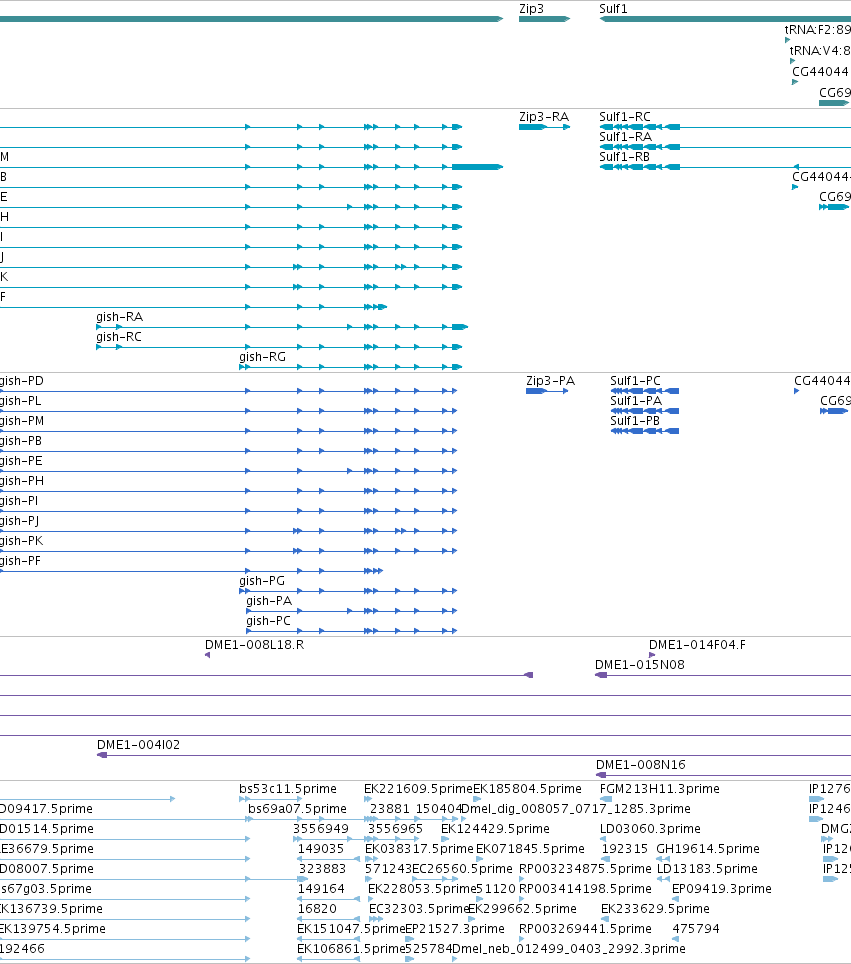
Task: Select the Zip3-RA transcript glyph
Action: [544, 127]
